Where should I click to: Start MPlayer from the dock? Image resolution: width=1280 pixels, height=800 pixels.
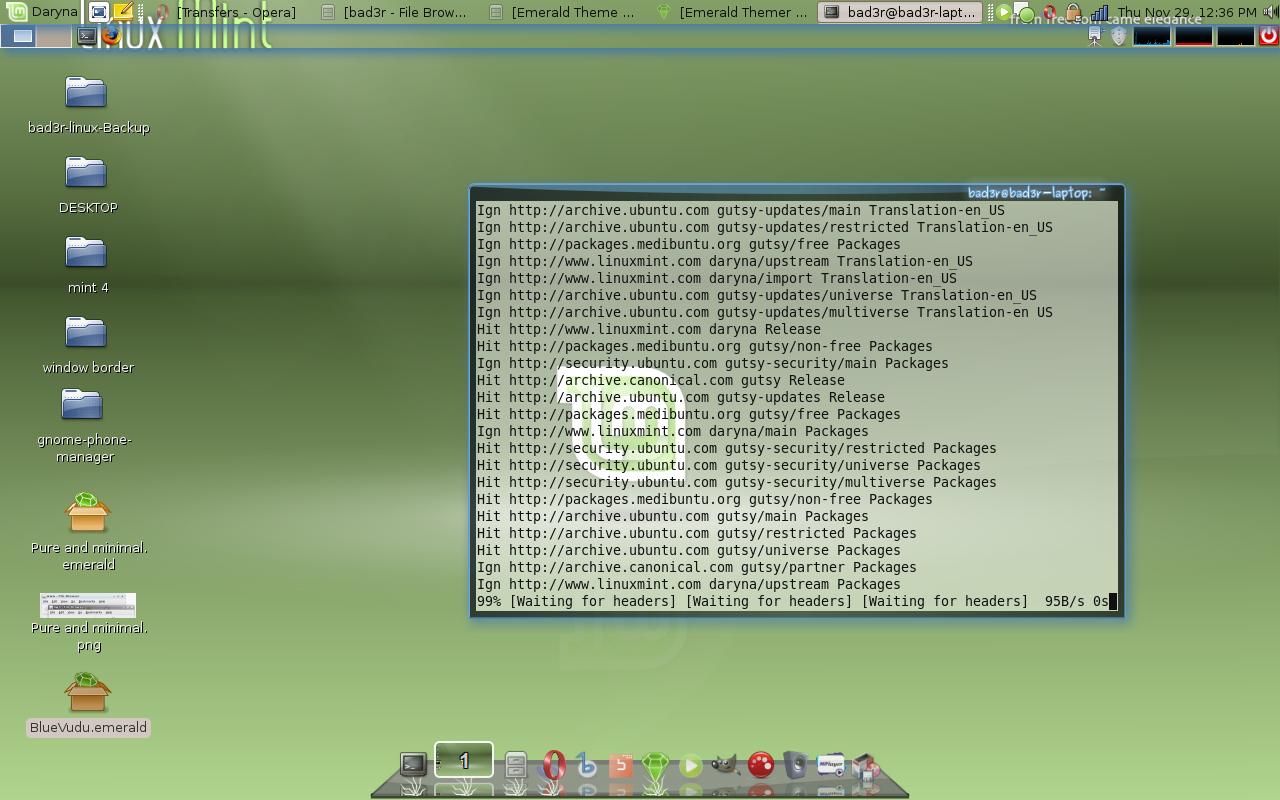coord(829,764)
